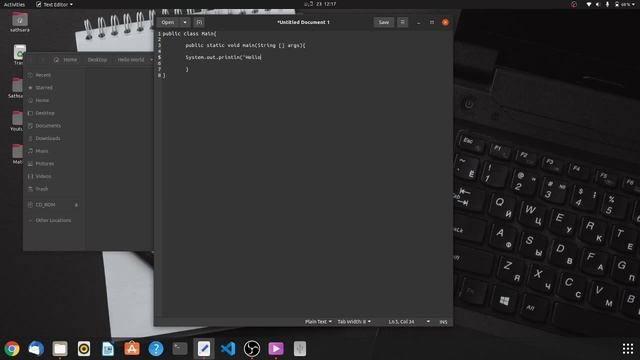Click the line 'public class Main{' in the editor

coord(189,33)
